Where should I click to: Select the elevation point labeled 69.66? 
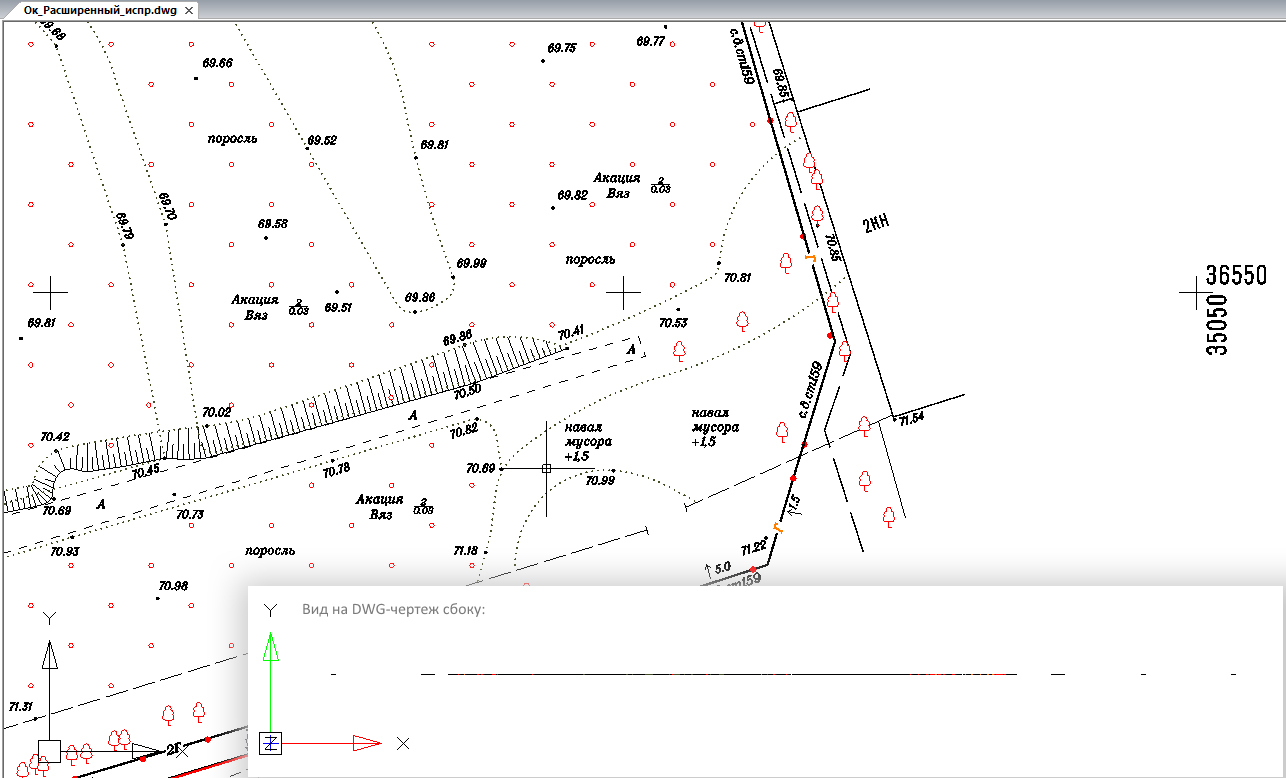pyautogui.click(x=216, y=62)
